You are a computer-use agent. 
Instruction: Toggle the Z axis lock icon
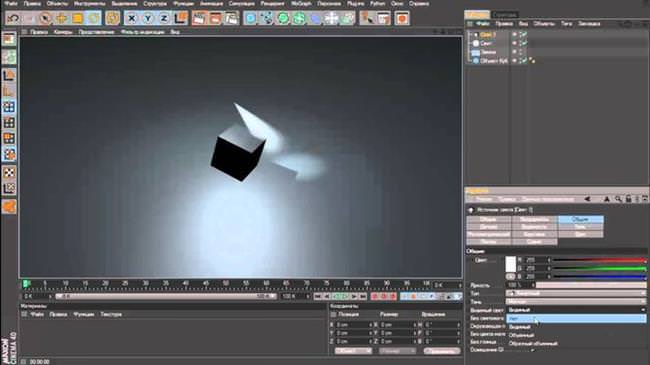click(x=164, y=18)
